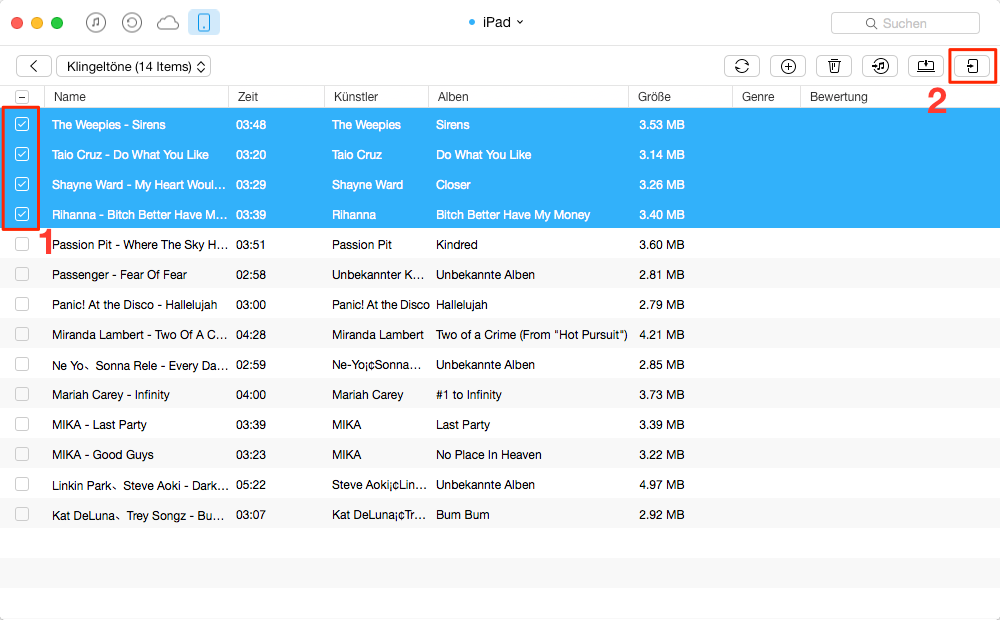This screenshot has height=620, width=1000.
Task: Click size '4.21 MB' cell
Action: point(661,335)
